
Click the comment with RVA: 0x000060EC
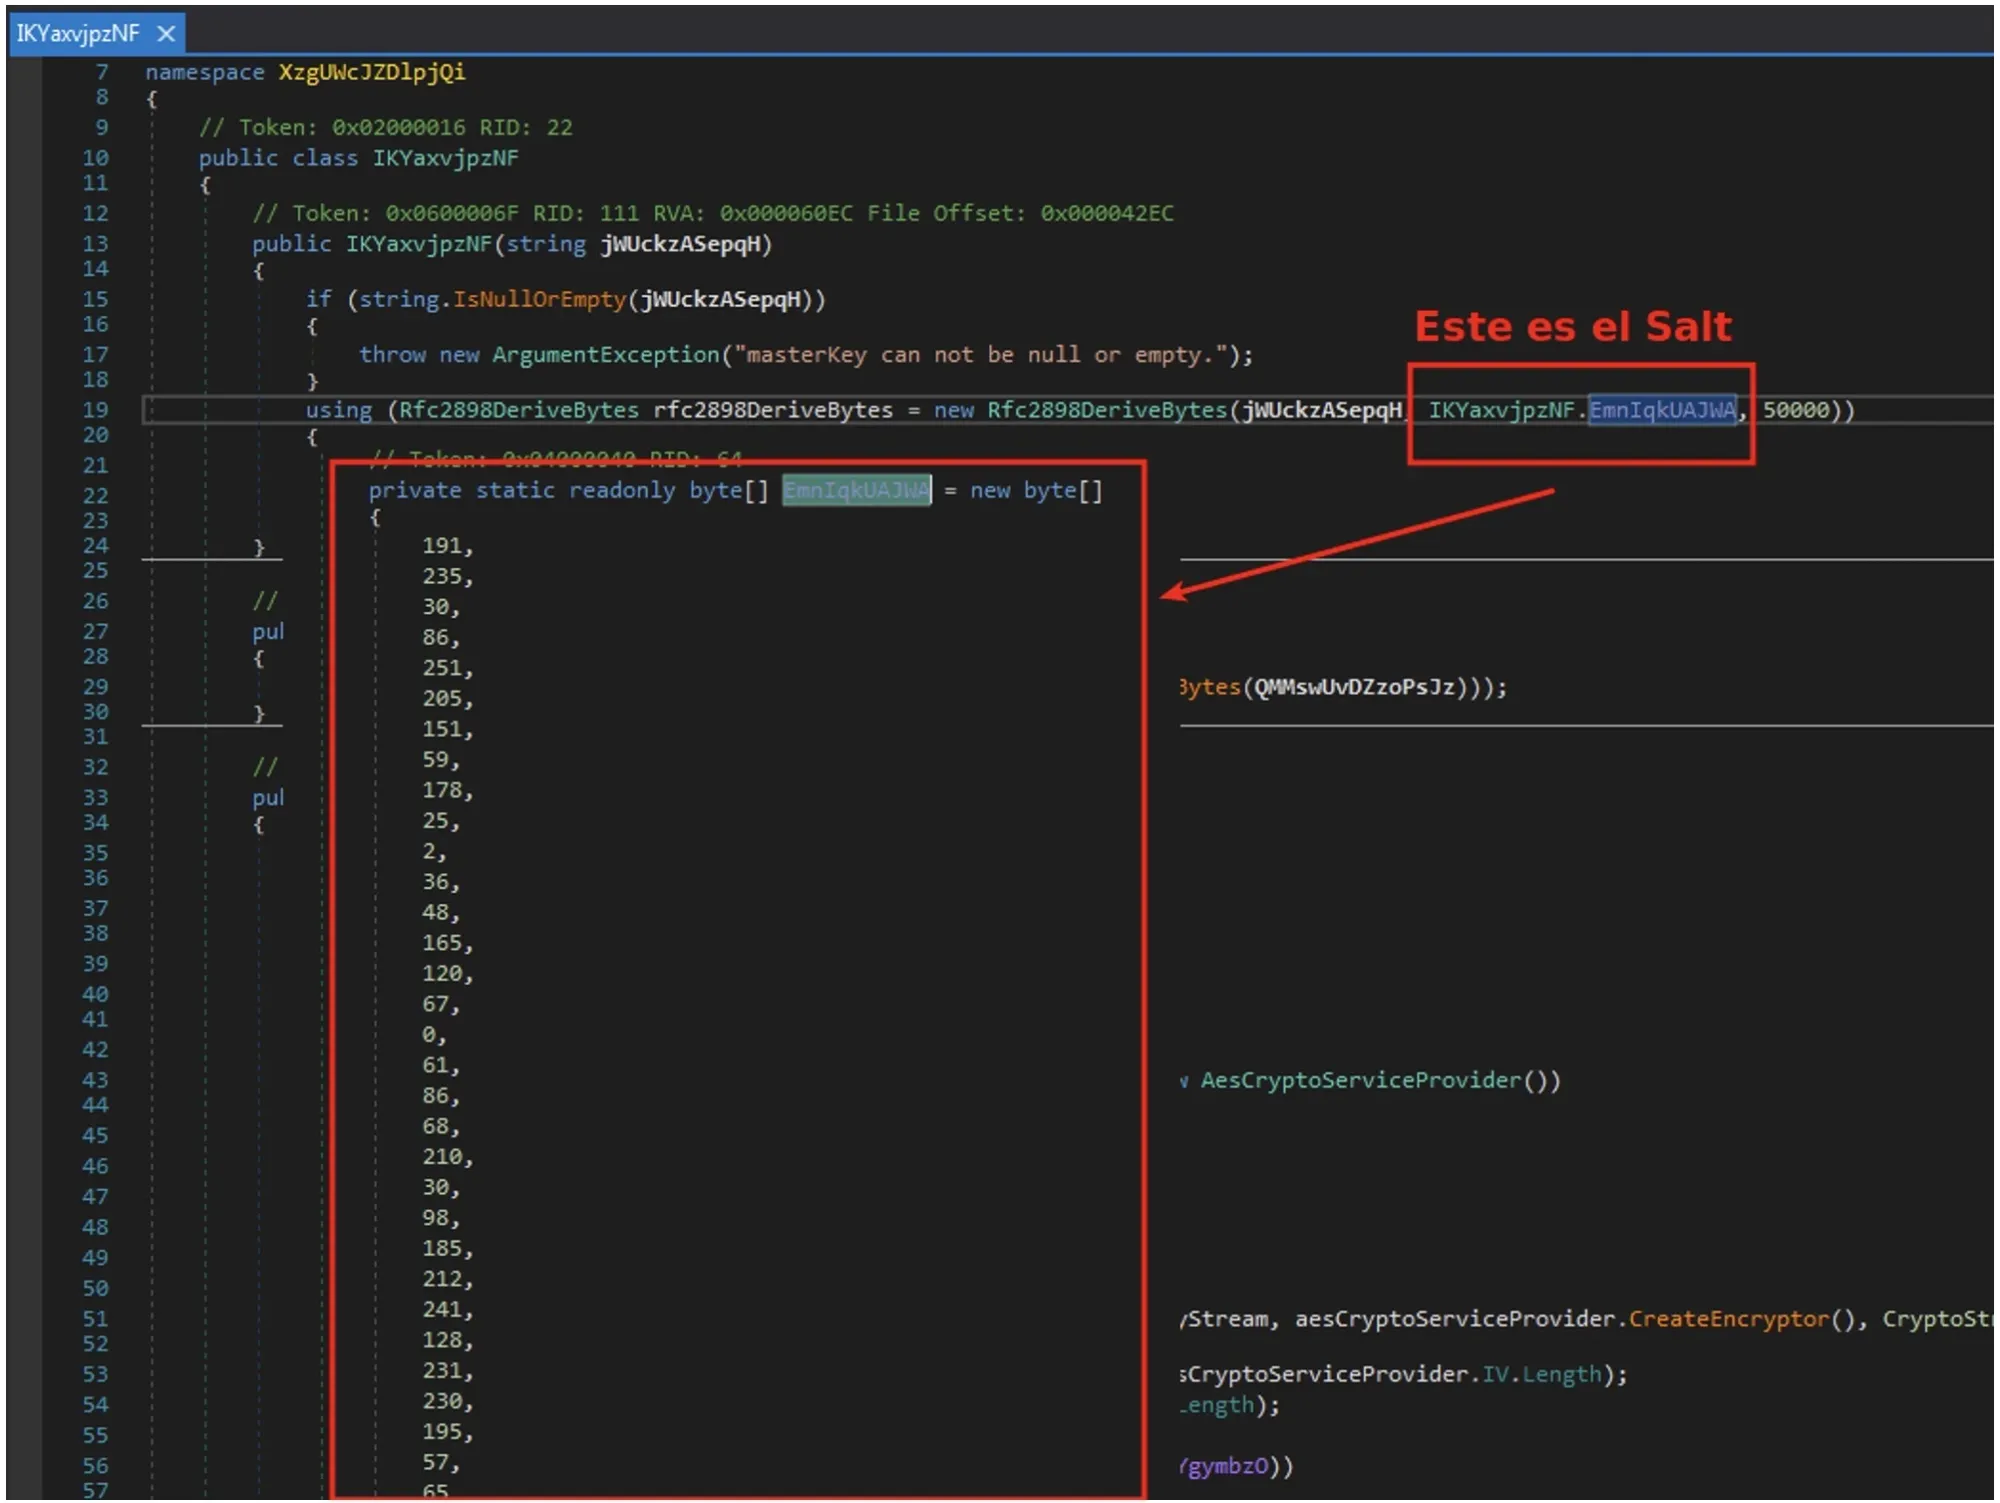(713, 213)
